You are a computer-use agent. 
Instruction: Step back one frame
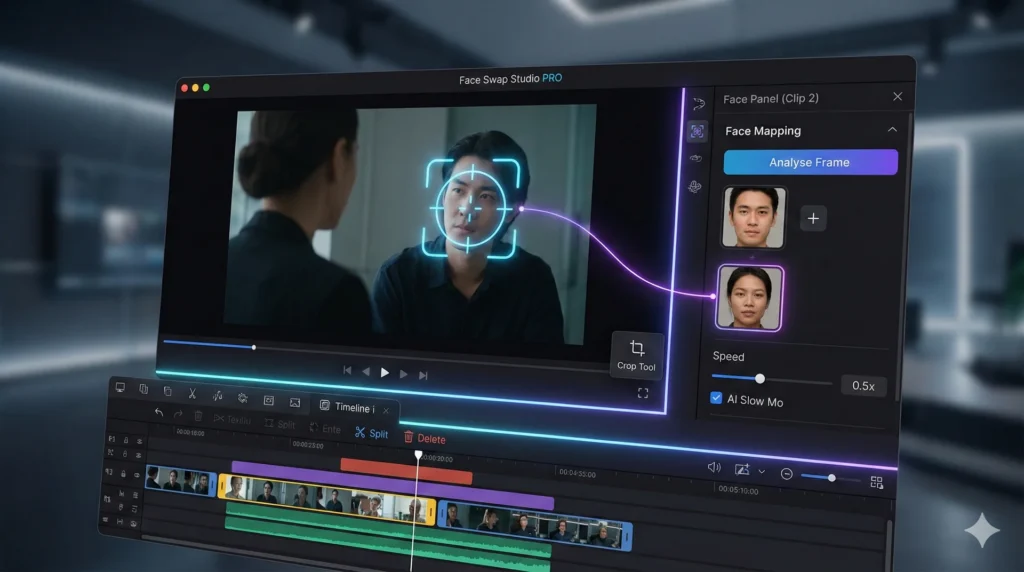click(366, 372)
